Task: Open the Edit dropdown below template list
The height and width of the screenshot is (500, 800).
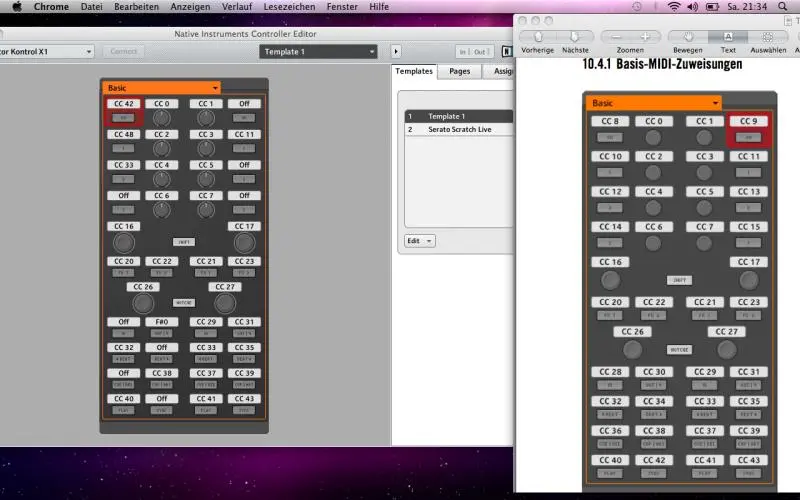Action: tap(419, 241)
